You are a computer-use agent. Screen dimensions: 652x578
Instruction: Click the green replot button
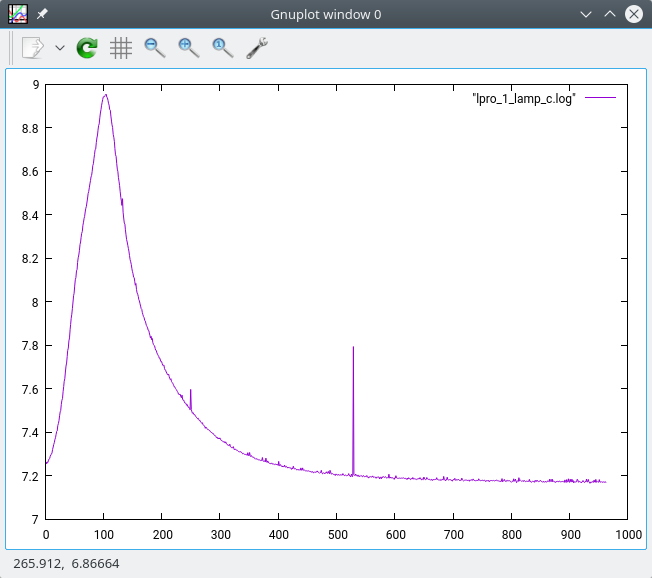tap(87, 48)
